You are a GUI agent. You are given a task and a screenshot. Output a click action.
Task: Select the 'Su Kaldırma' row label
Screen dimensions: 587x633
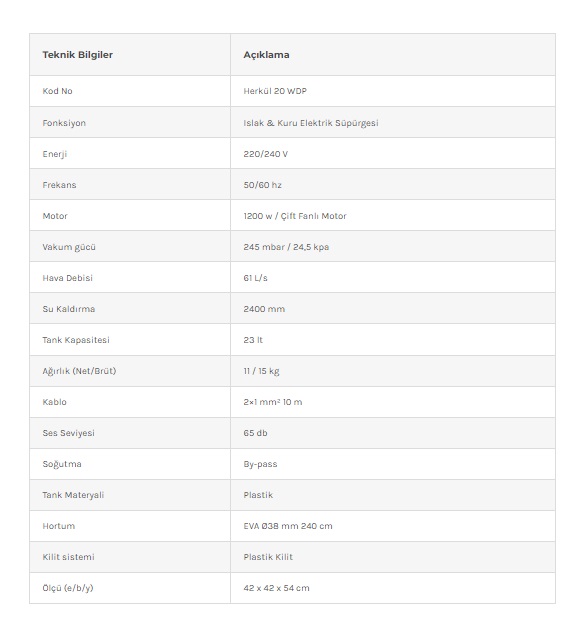tap(69, 309)
